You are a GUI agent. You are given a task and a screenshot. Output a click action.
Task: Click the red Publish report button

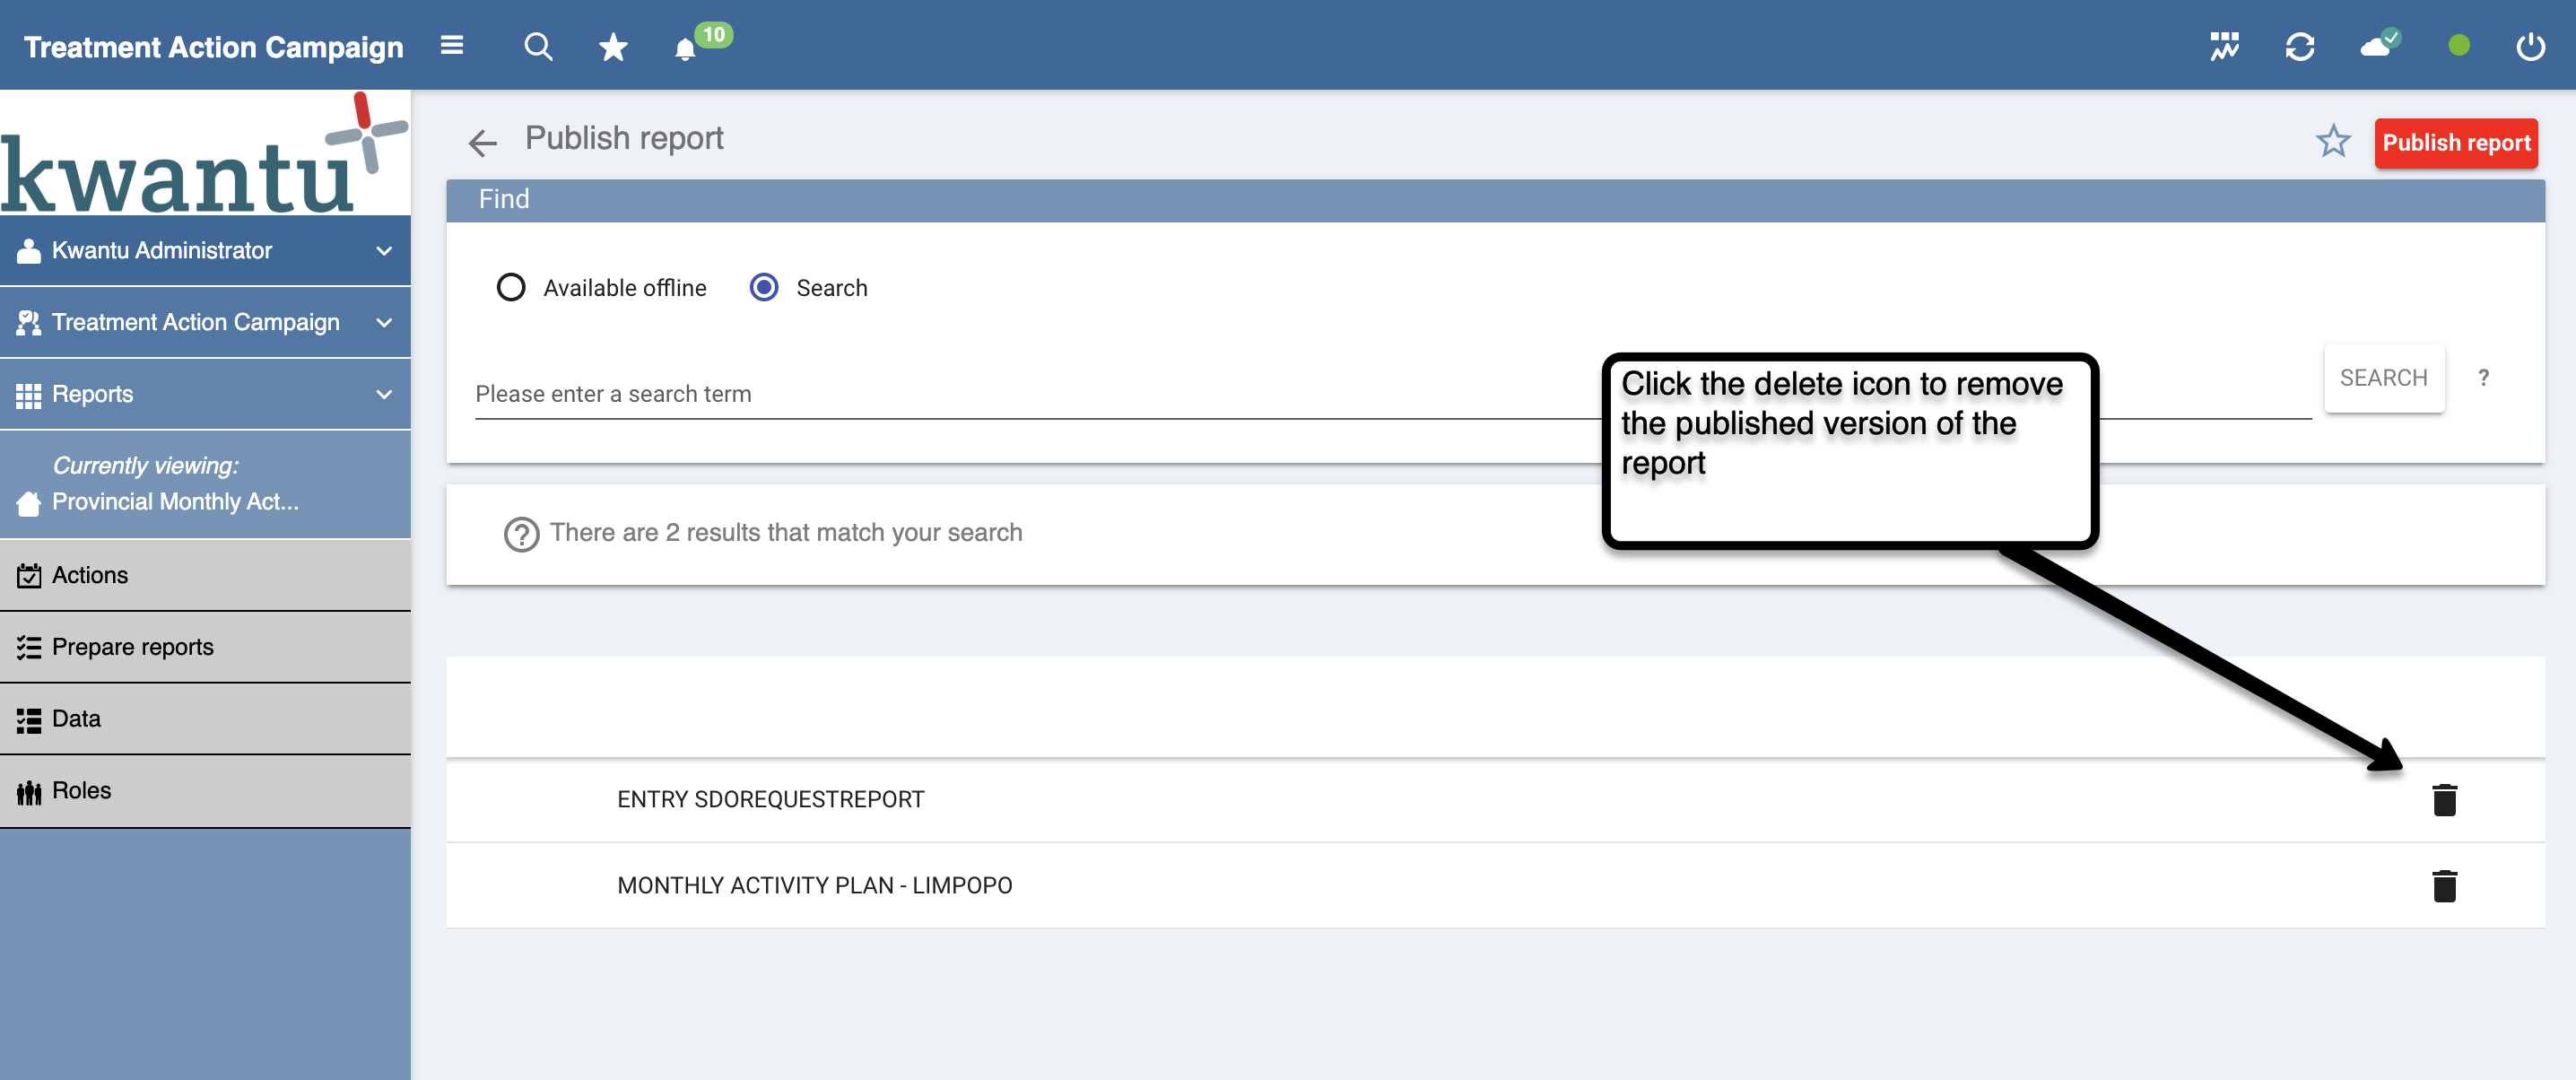click(2456, 143)
